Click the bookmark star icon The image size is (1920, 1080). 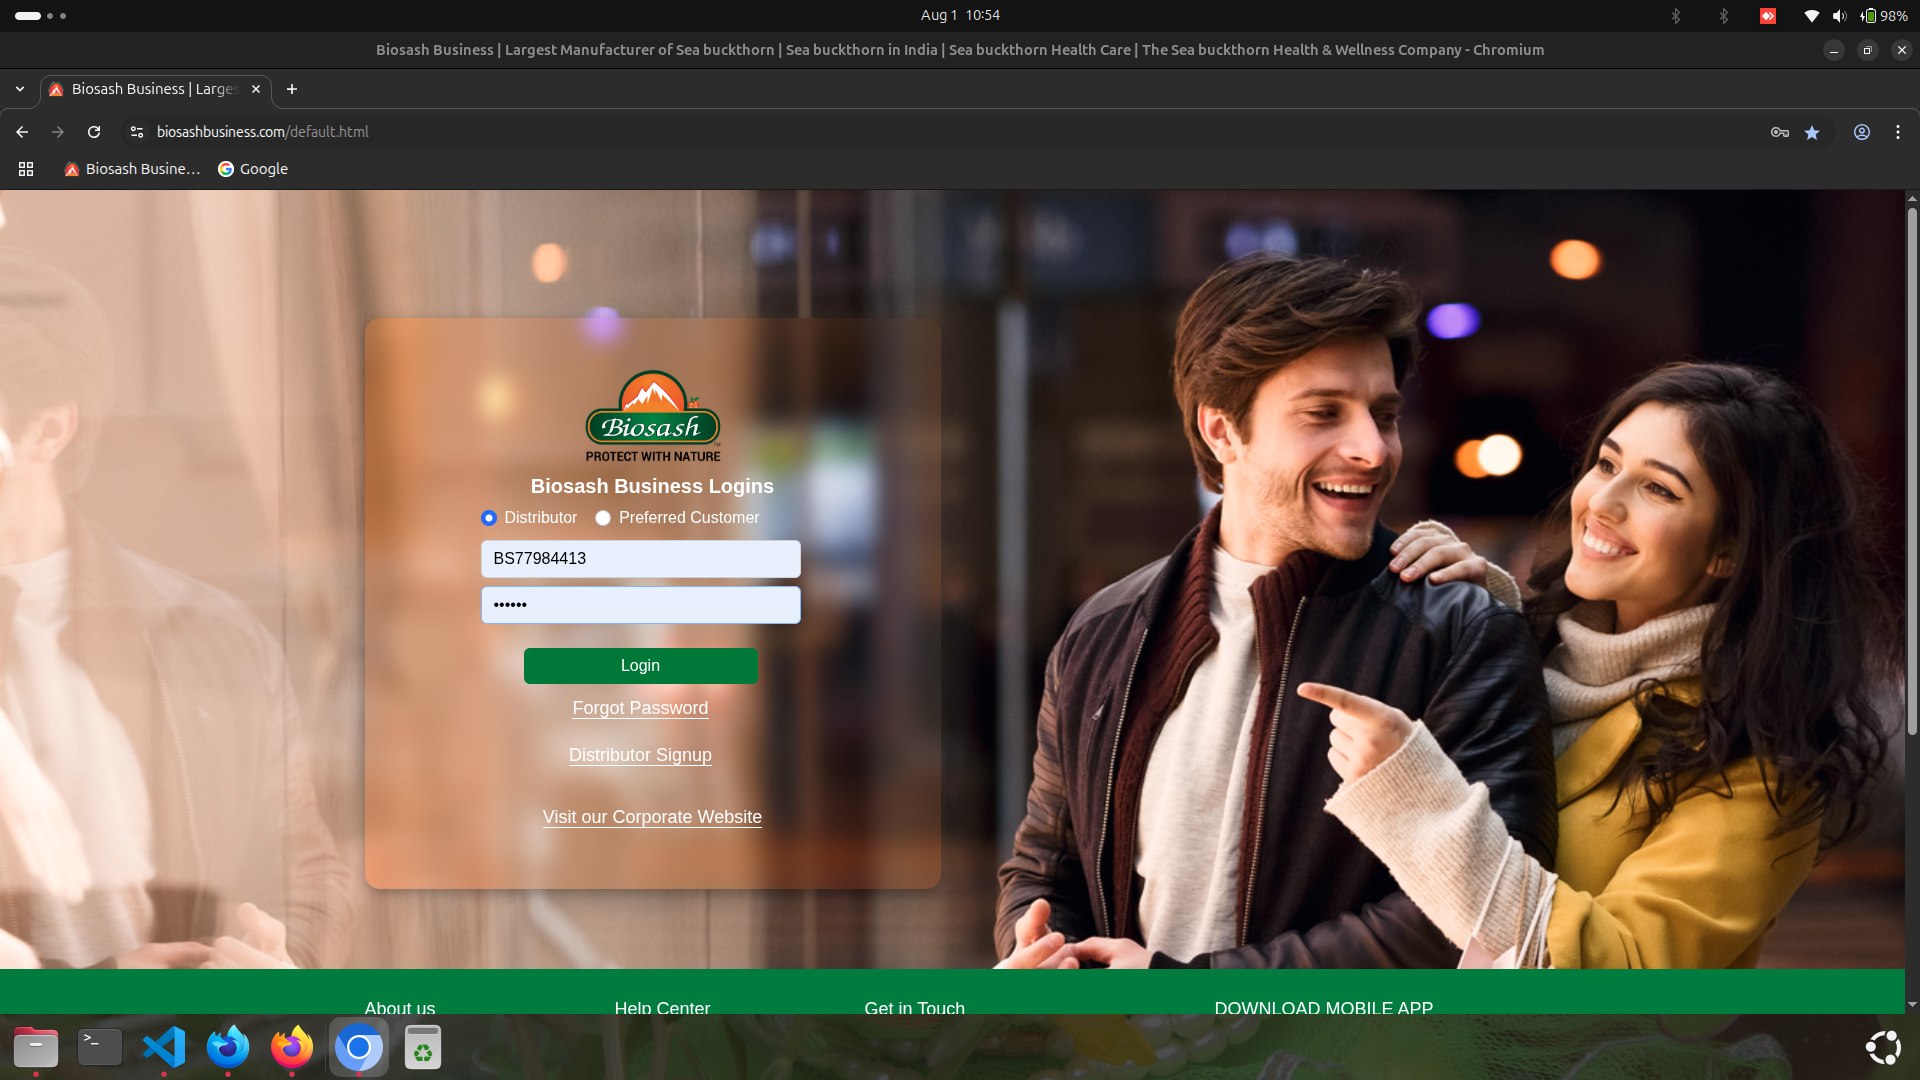pos(1812,132)
